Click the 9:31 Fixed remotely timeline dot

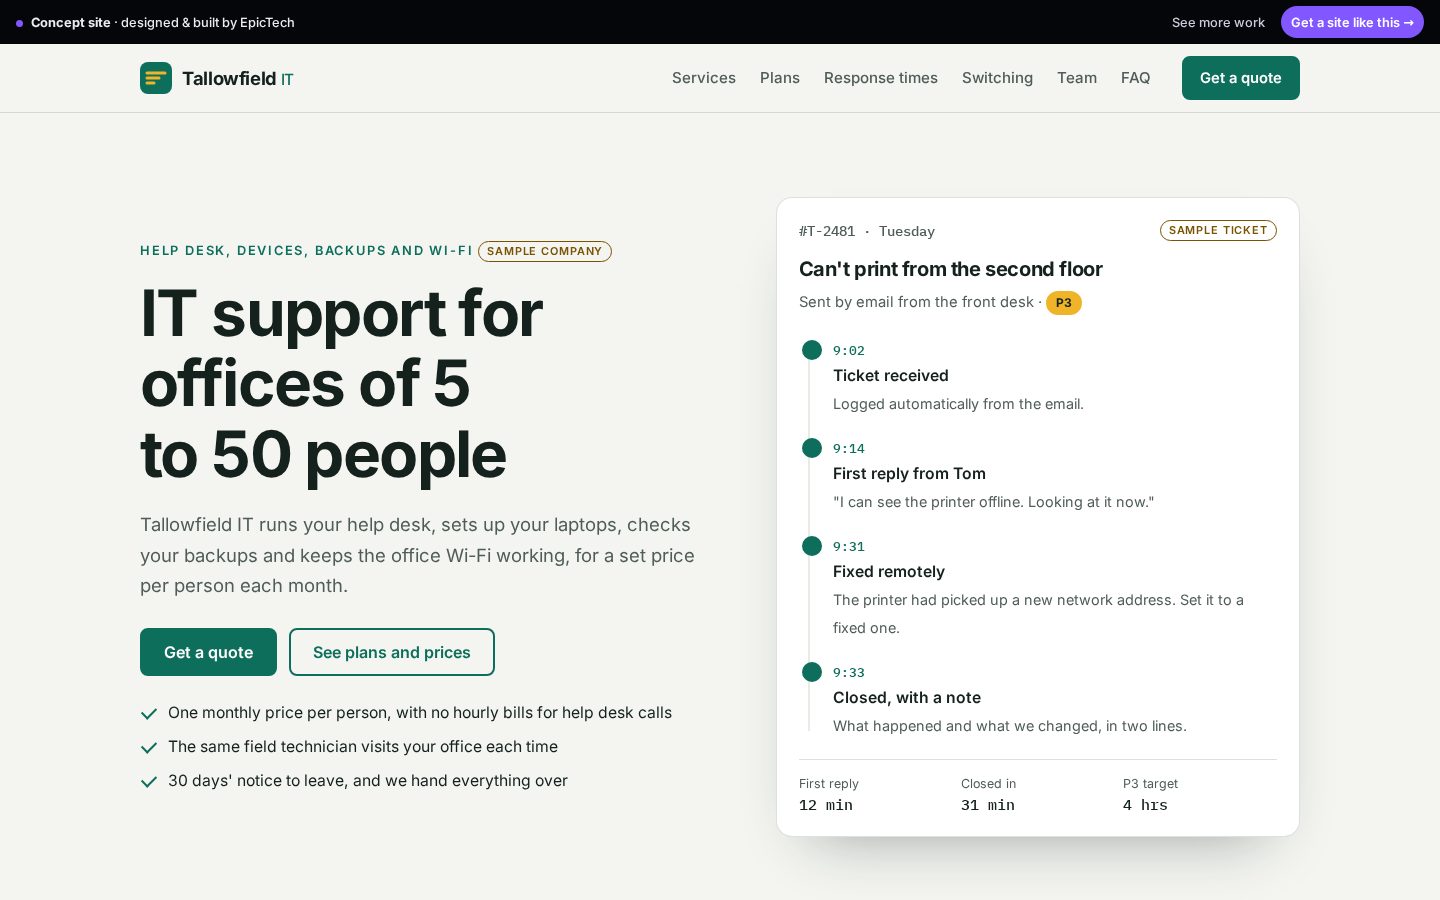812,546
